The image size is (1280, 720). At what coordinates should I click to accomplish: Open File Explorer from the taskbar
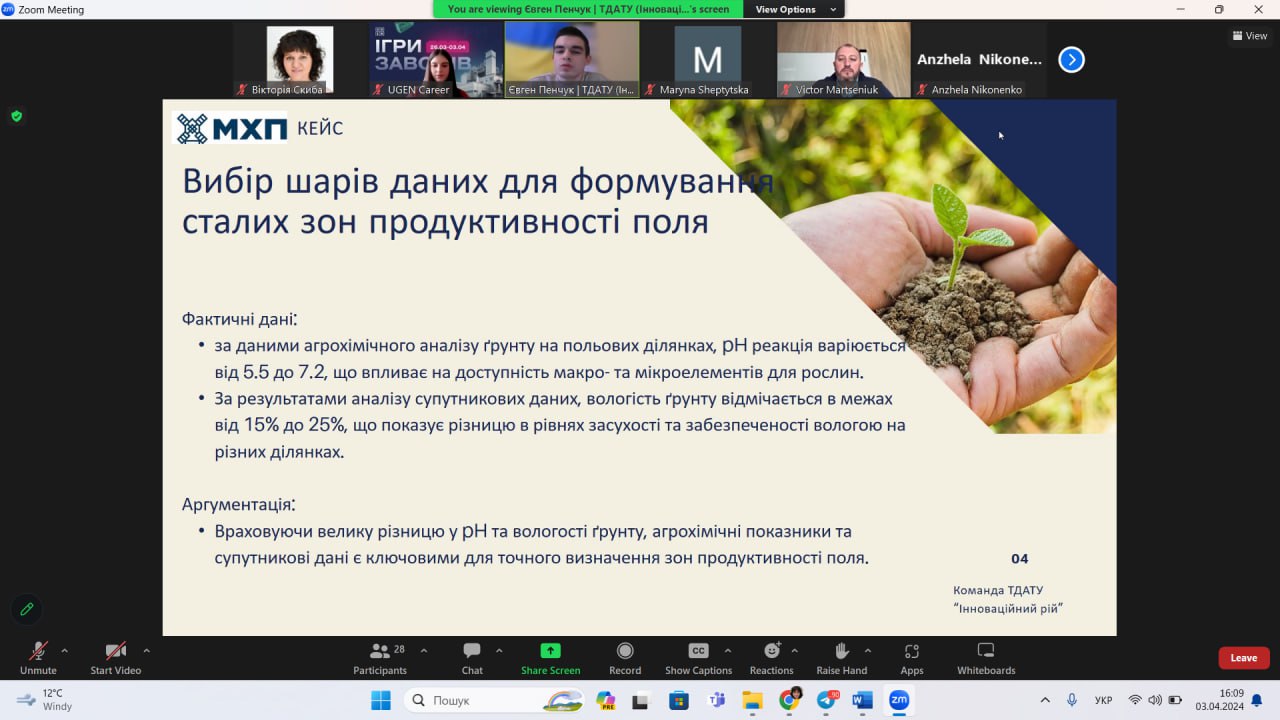pyautogui.click(x=752, y=700)
